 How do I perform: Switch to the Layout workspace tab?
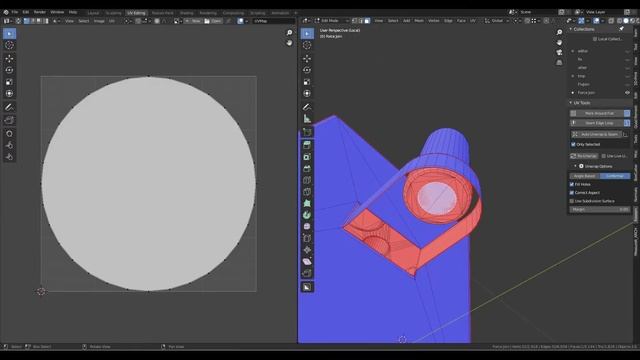93,13
